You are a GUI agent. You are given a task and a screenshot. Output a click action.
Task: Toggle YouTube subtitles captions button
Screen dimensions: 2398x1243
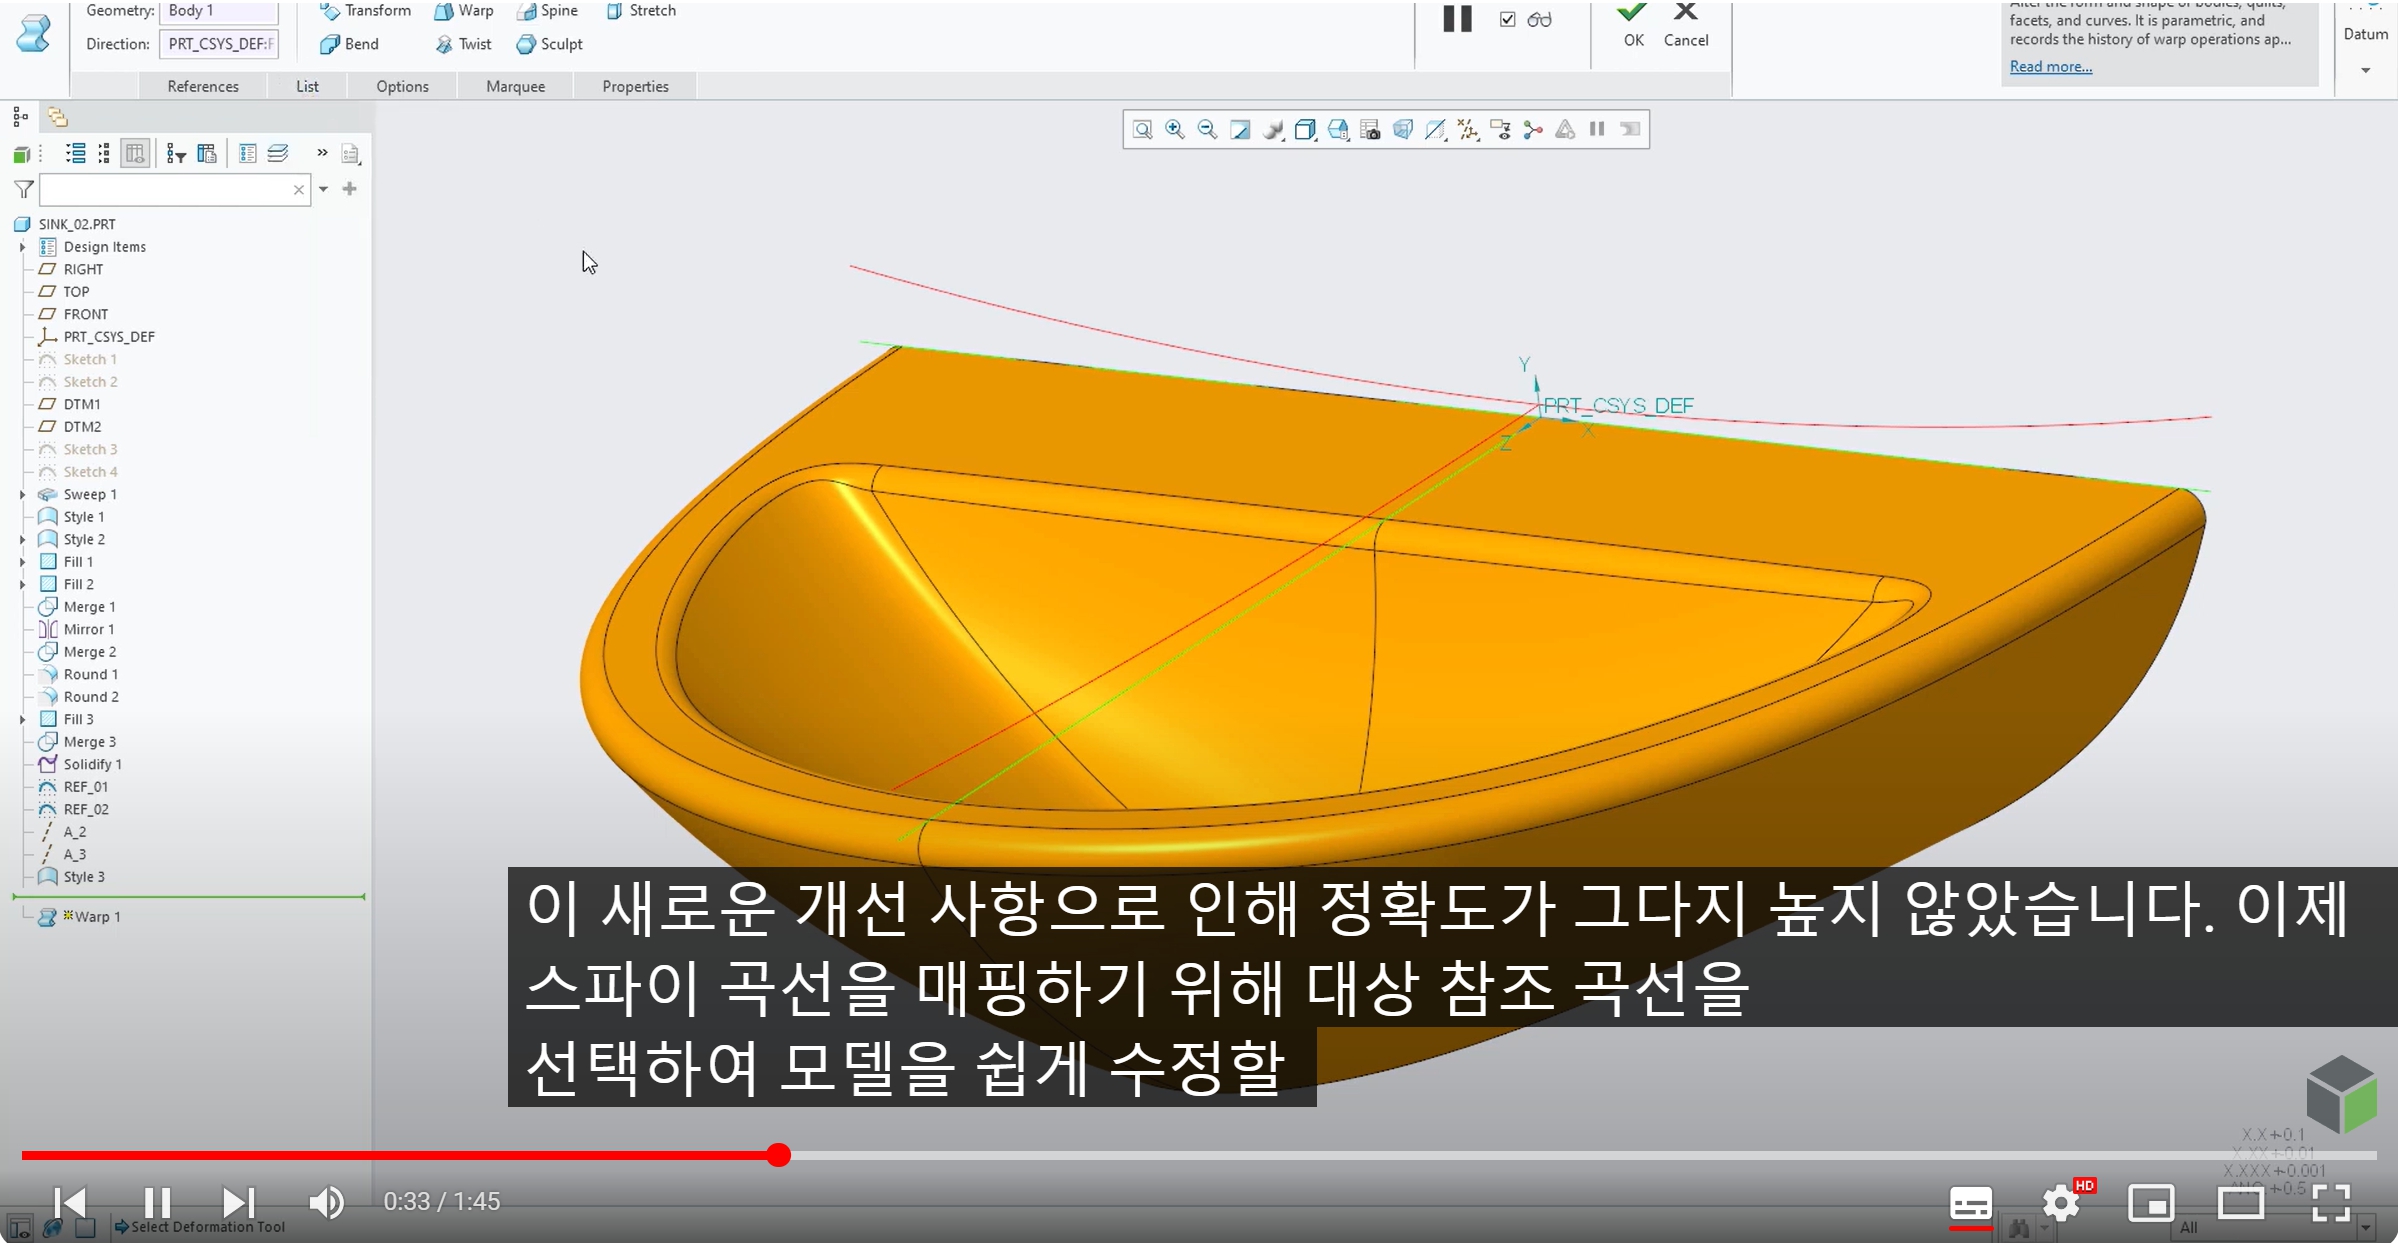(1970, 1203)
